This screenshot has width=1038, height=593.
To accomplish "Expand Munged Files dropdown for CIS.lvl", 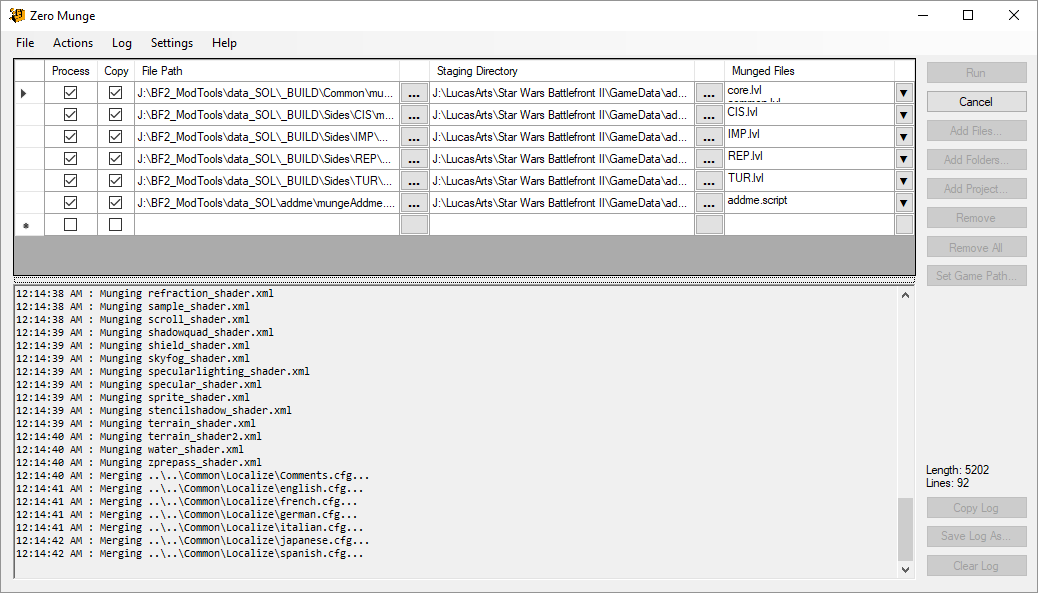I will (904, 114).
